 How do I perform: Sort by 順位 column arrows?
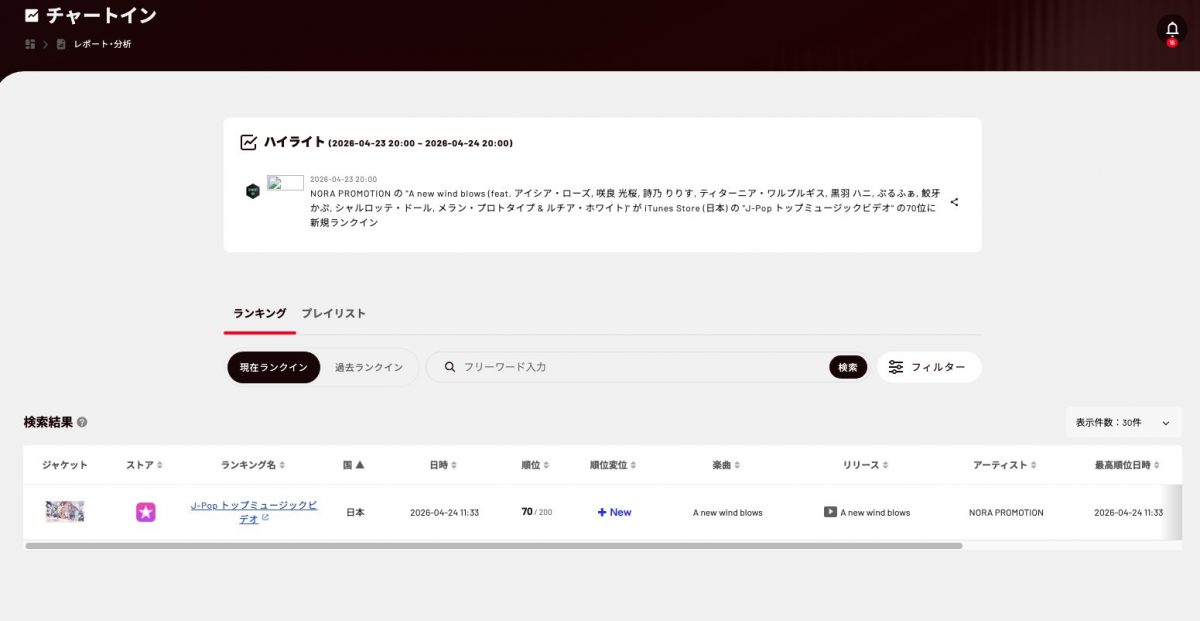coord(551,465)
